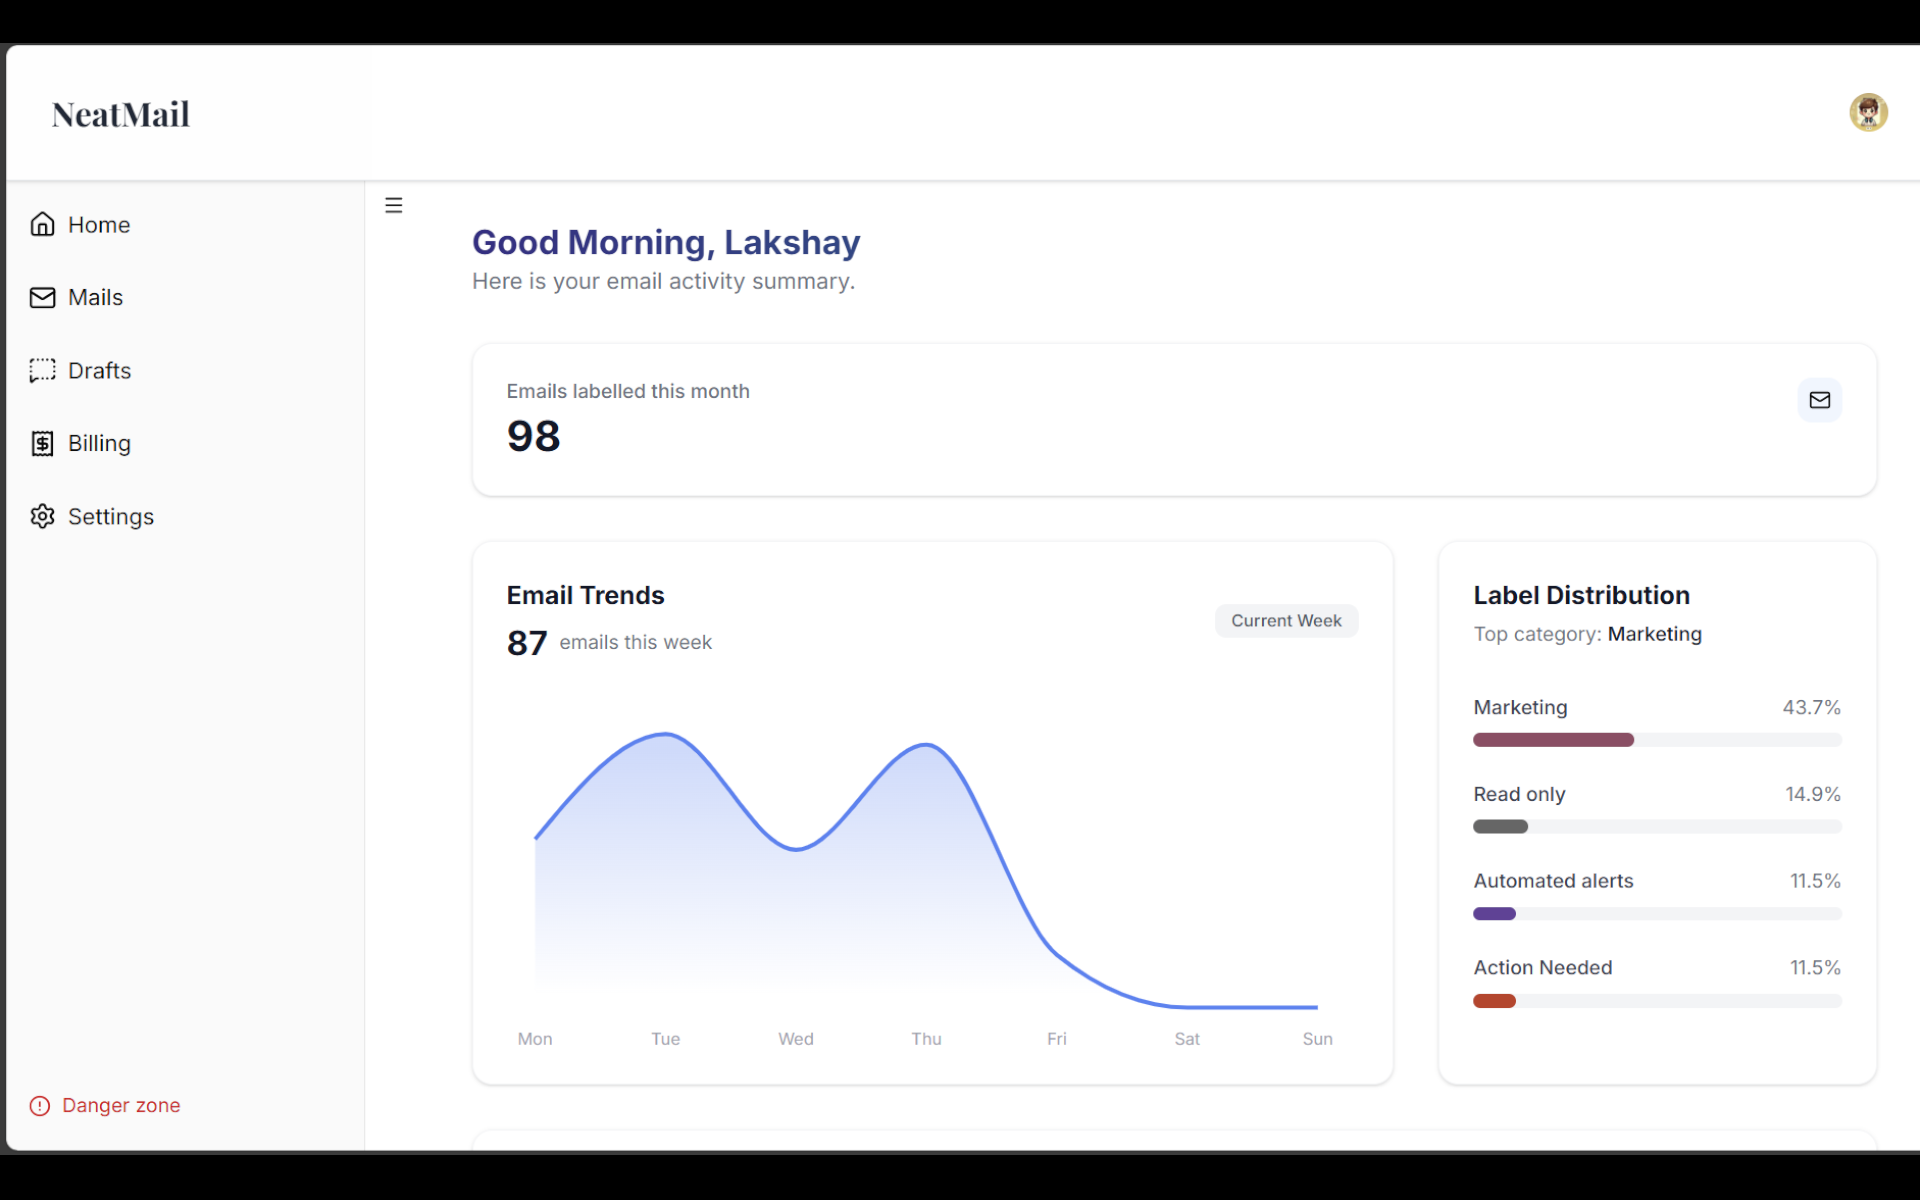
Task: Click the envelope icon on the labelled emails card
Action: pyautogui.click(x=1819, y=400)
